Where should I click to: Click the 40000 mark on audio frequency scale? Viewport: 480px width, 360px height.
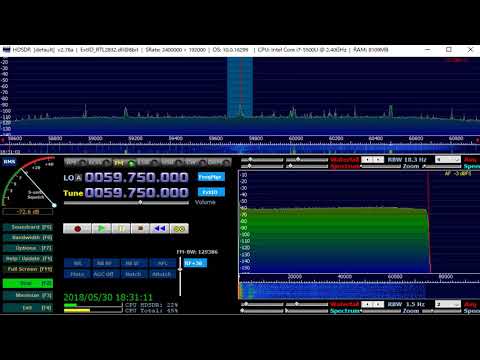tap(344, 276)
